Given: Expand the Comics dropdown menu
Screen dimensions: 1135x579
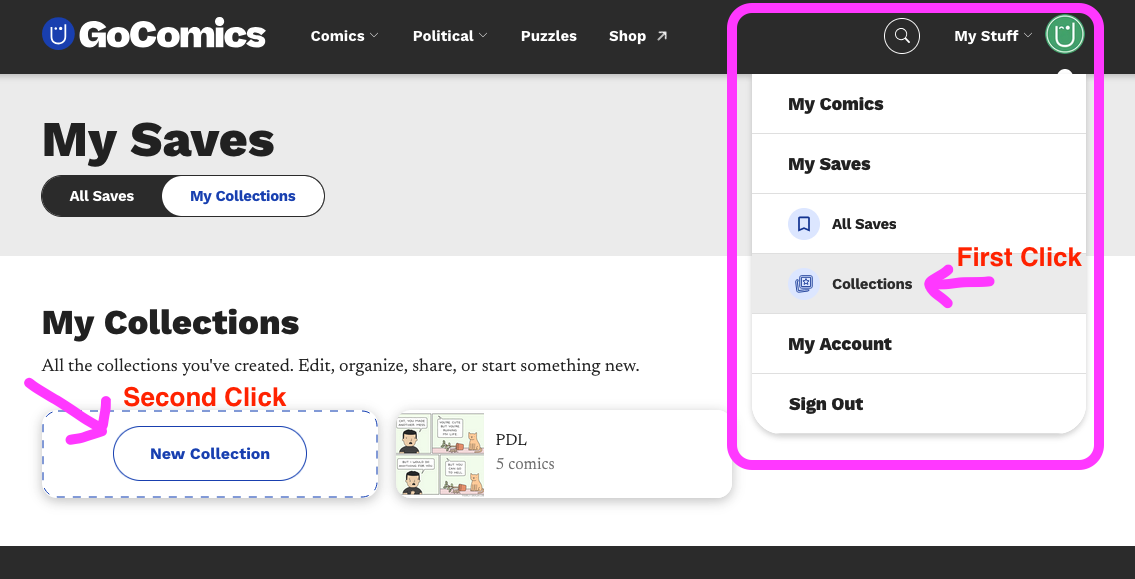Looking at the screenshot, I should point(345,35).
